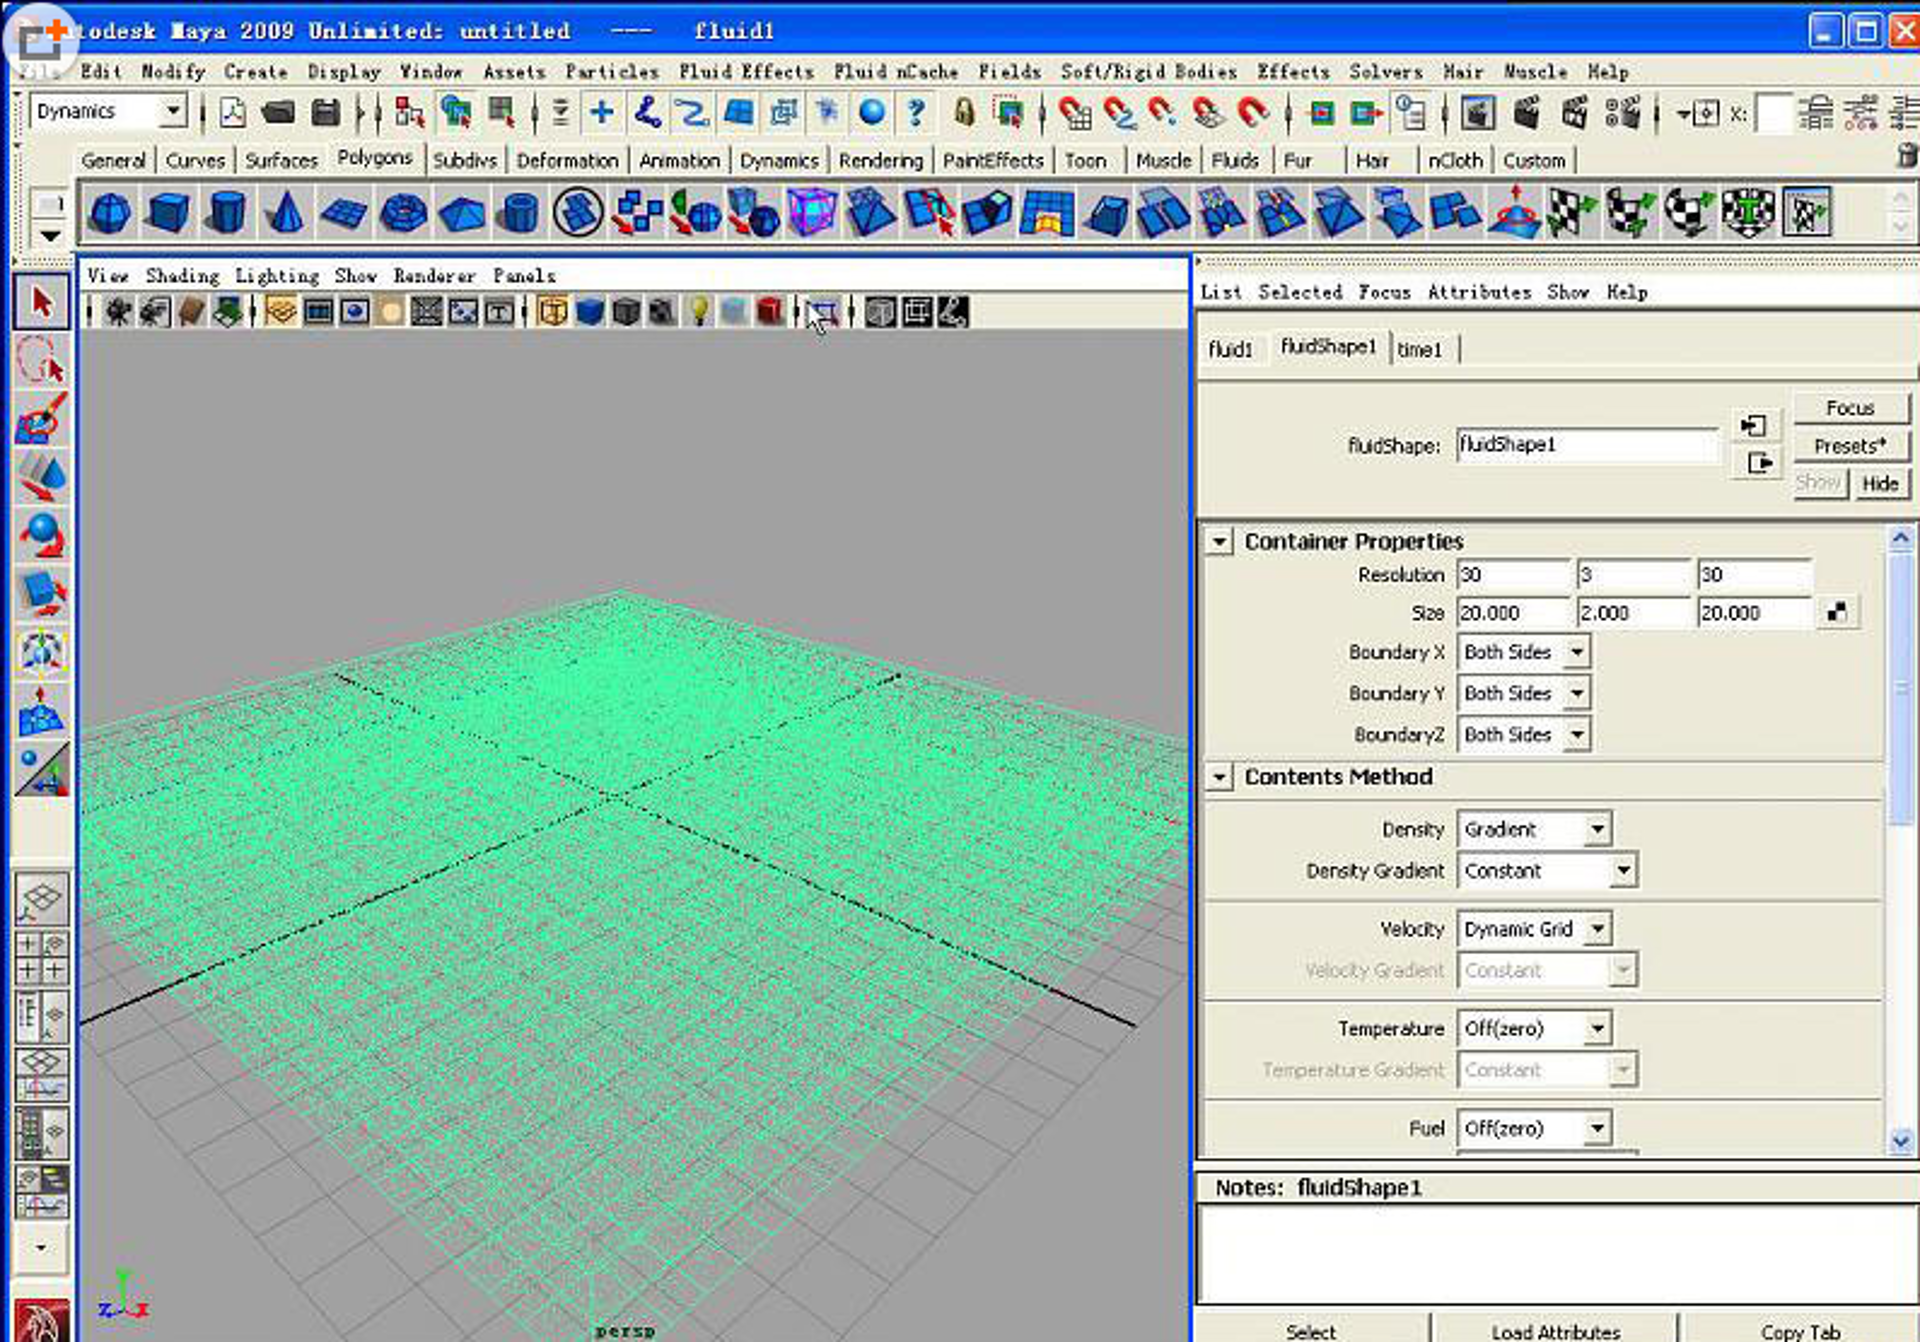This screenshot has height=1342, width=1920.
Task: Toggle the Four View layout button
Action: coord(41,957)
